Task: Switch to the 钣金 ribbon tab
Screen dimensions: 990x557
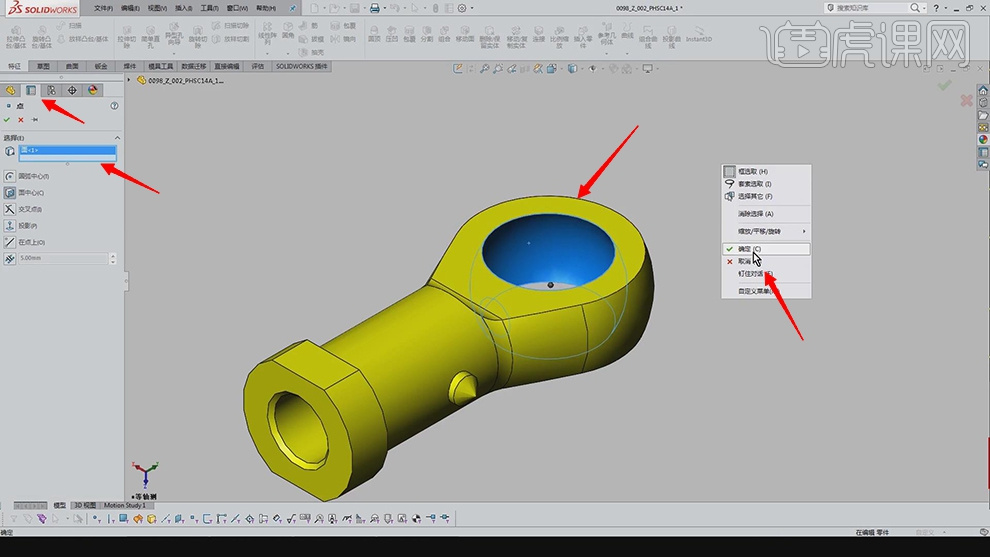Action: click(101, 66)
